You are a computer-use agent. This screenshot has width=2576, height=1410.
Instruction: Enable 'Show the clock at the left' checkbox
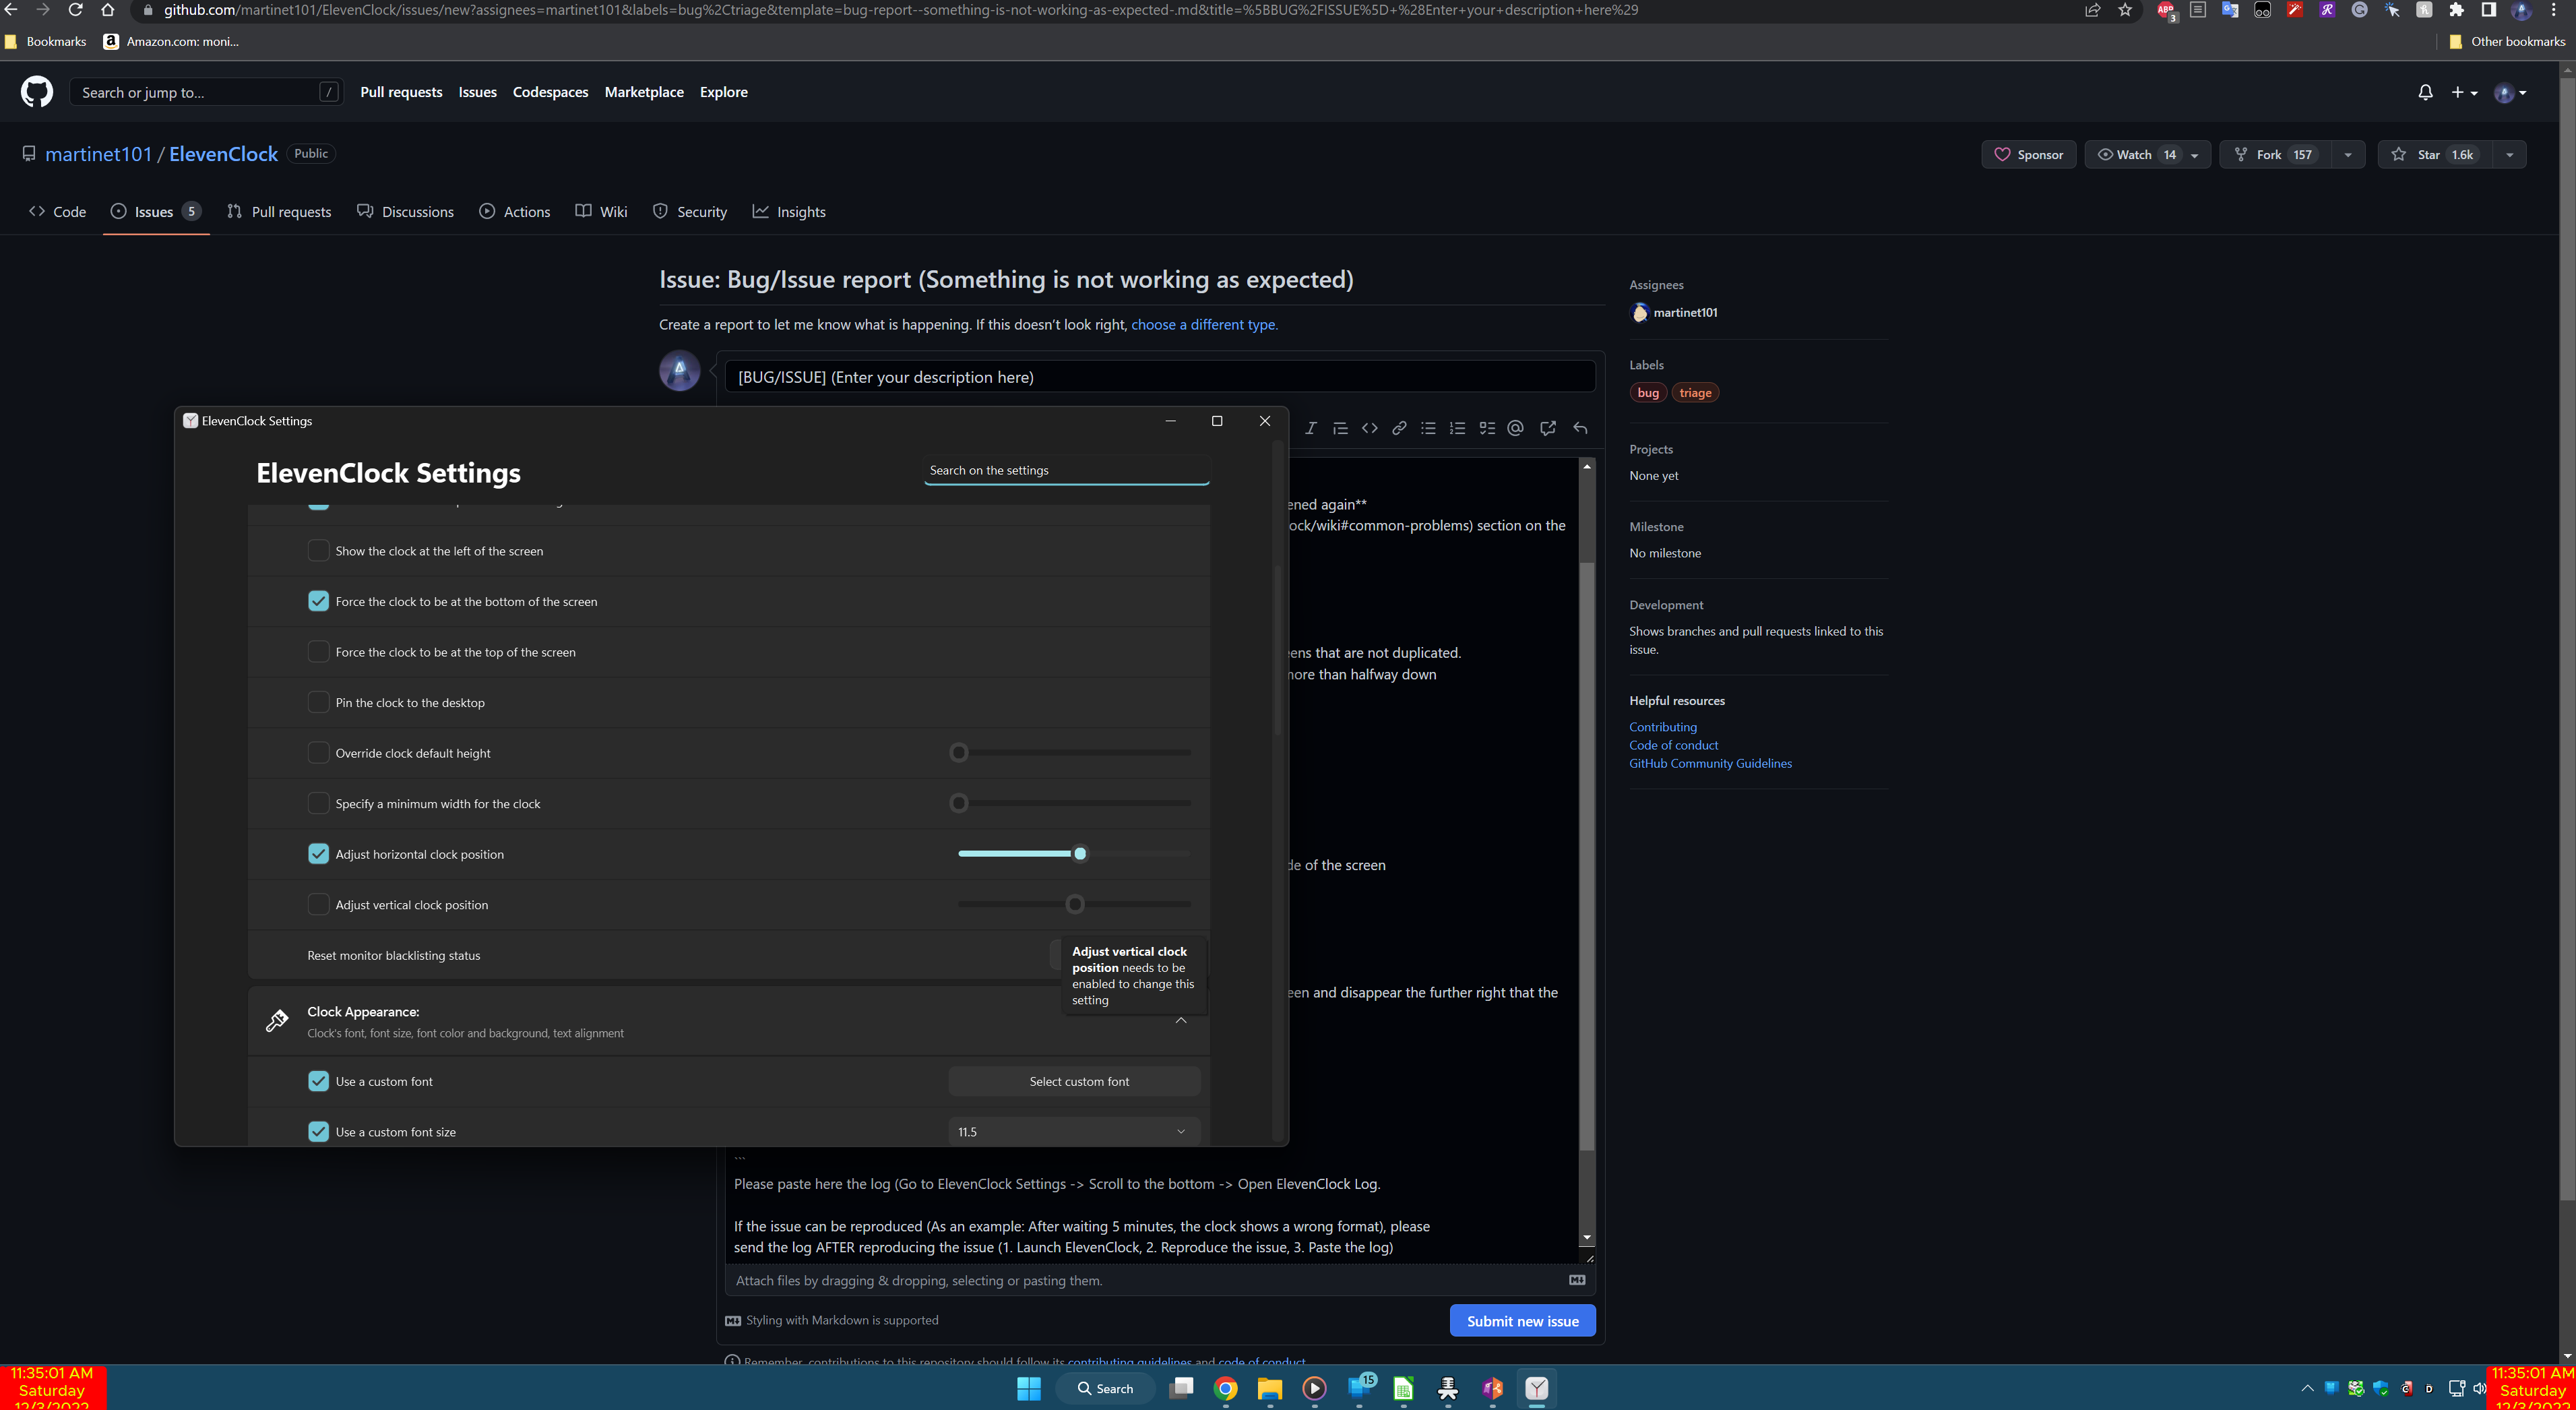coord(318,551)
